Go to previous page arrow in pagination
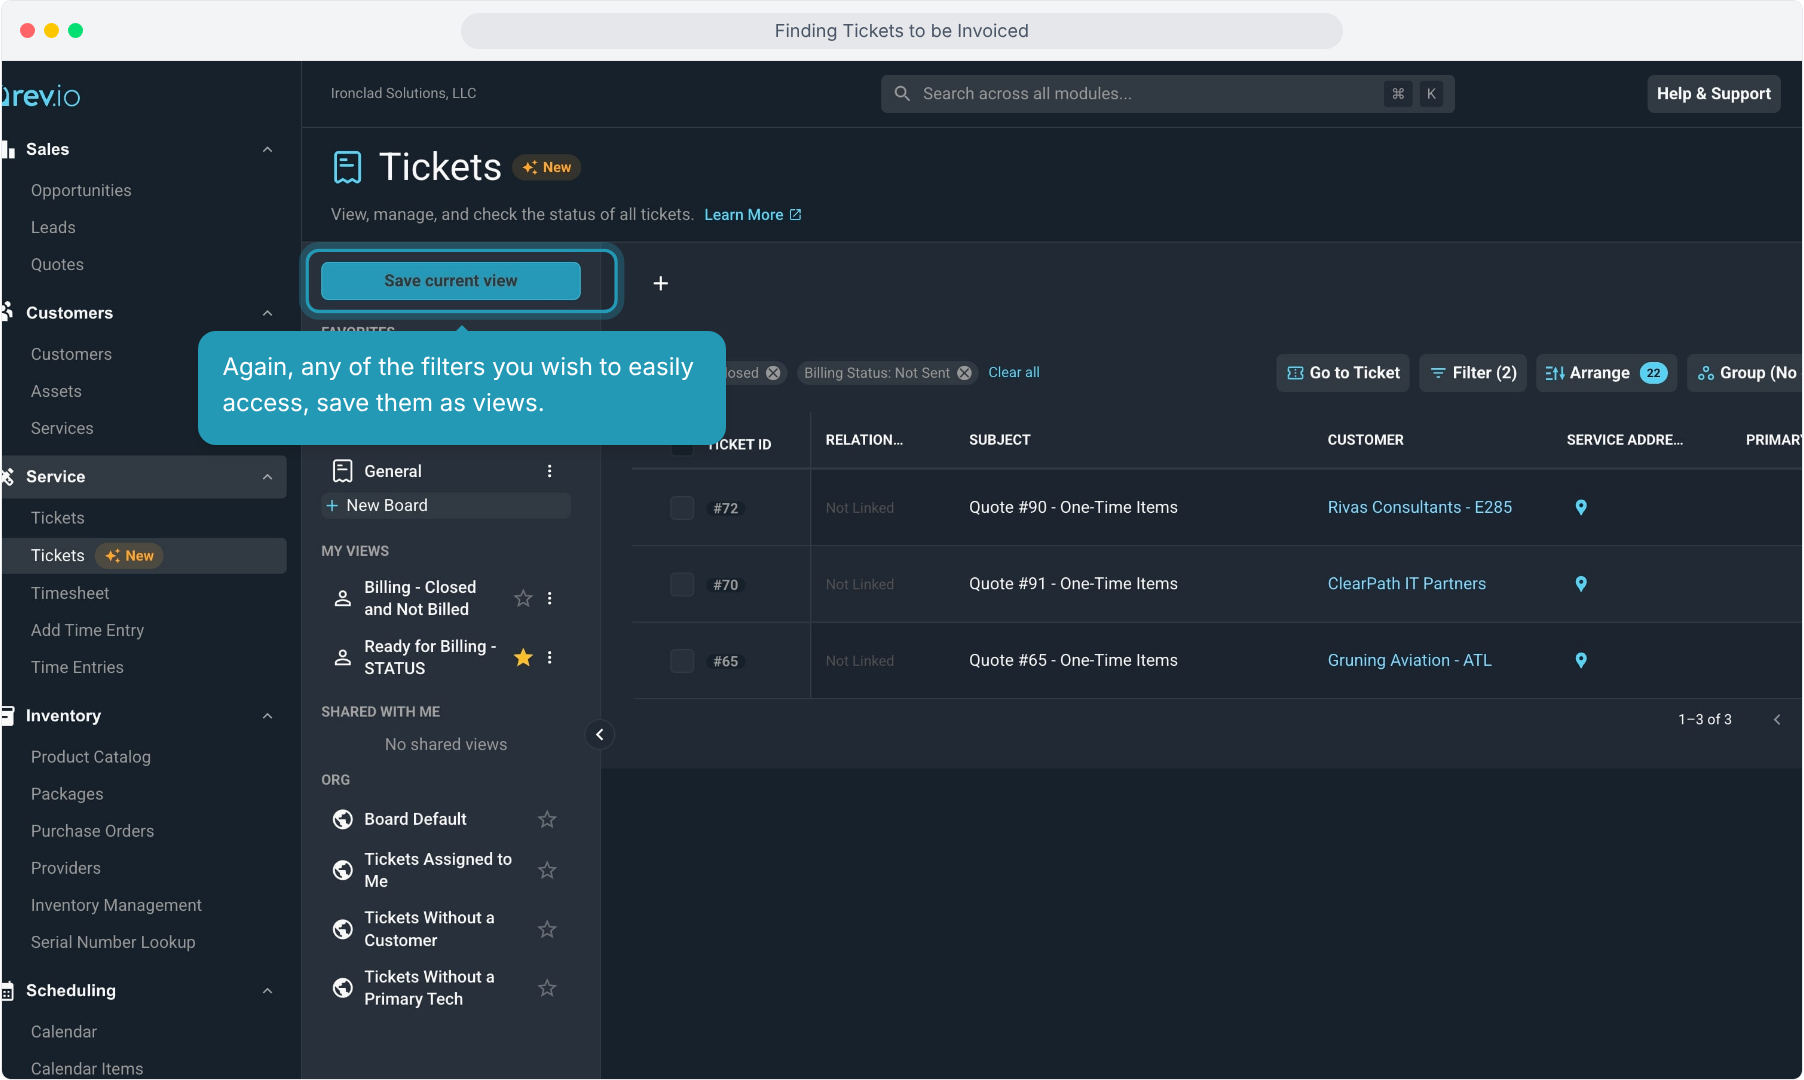Screen dimensions: 1804x1080 coord(1777,720)
